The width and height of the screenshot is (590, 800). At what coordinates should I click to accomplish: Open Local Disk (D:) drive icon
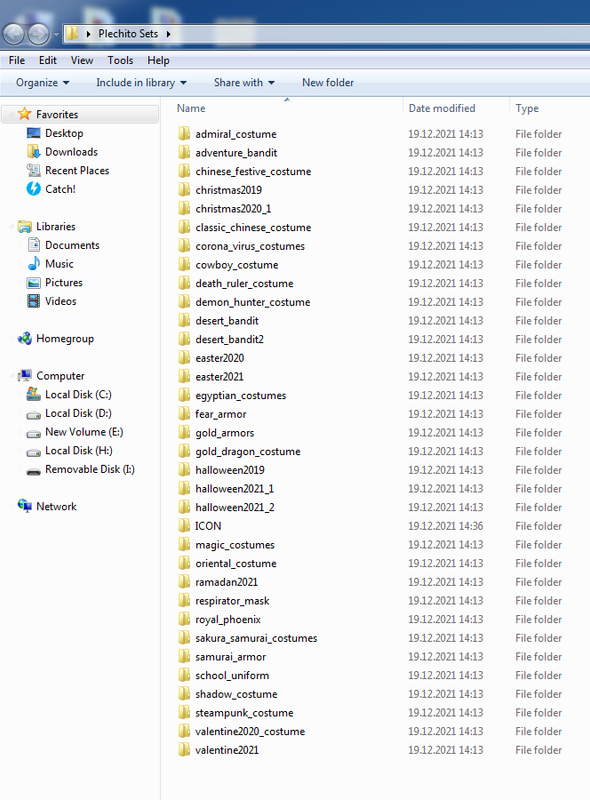pos(34,415)
